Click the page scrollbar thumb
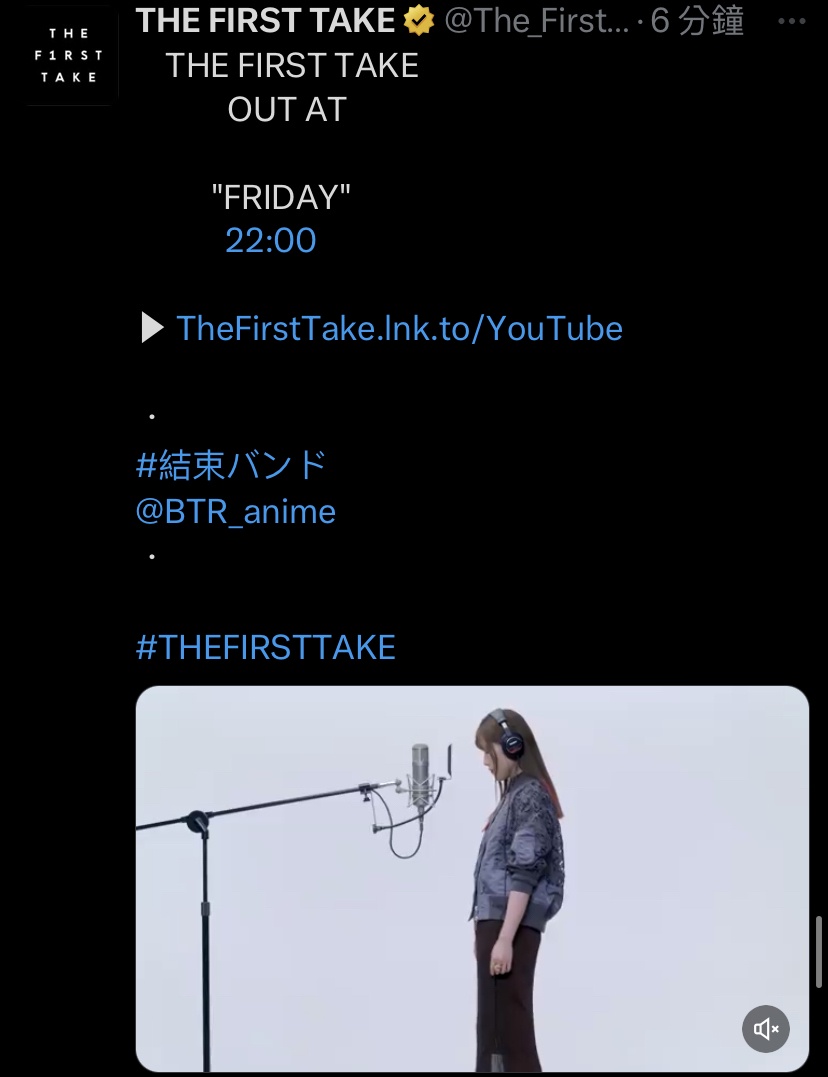828x1077 pixels. pyautogui.click(x=818, y=951)
